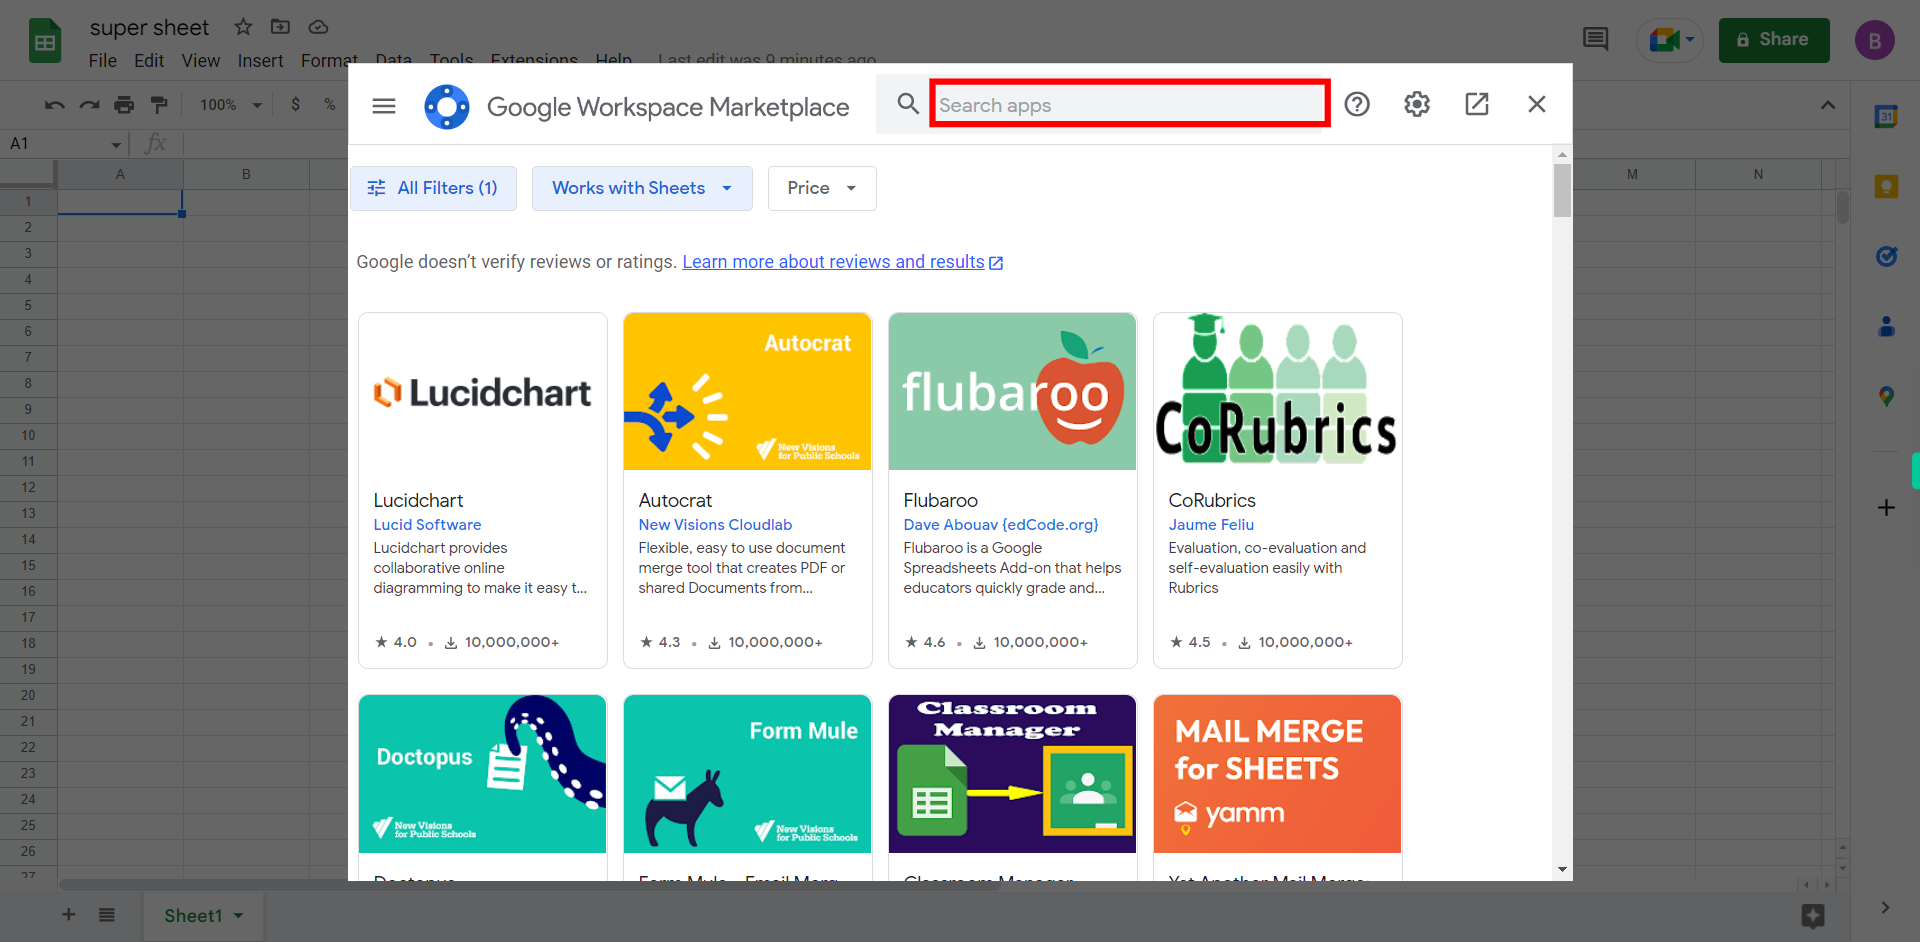
Task: Open the Form Mule app banner
Action: (x=748, y=774)
